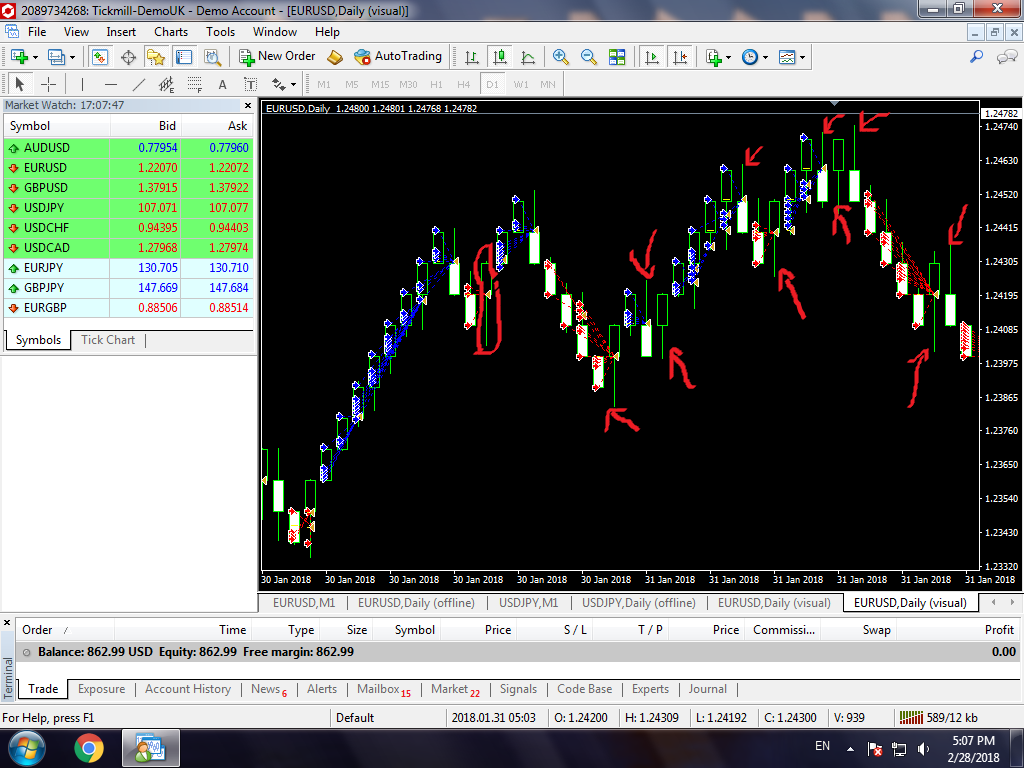Select the USDJPY,M1 chart tab
1024x768 pixels.
(x=528, y=603)
